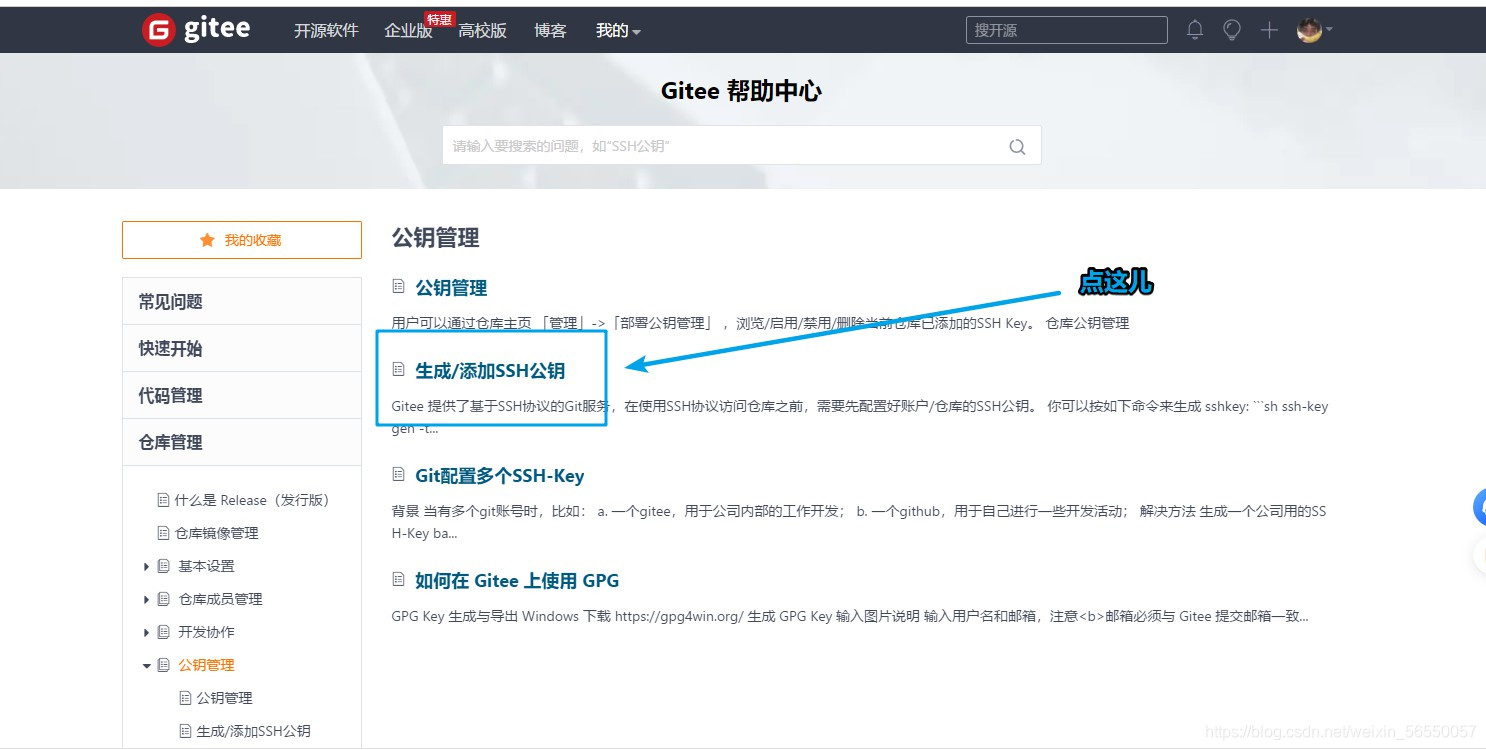Open the 生成/添加SSH公钥 article link
The image size is (1486, 750).
pyautogui.click(x=490, y=371)
